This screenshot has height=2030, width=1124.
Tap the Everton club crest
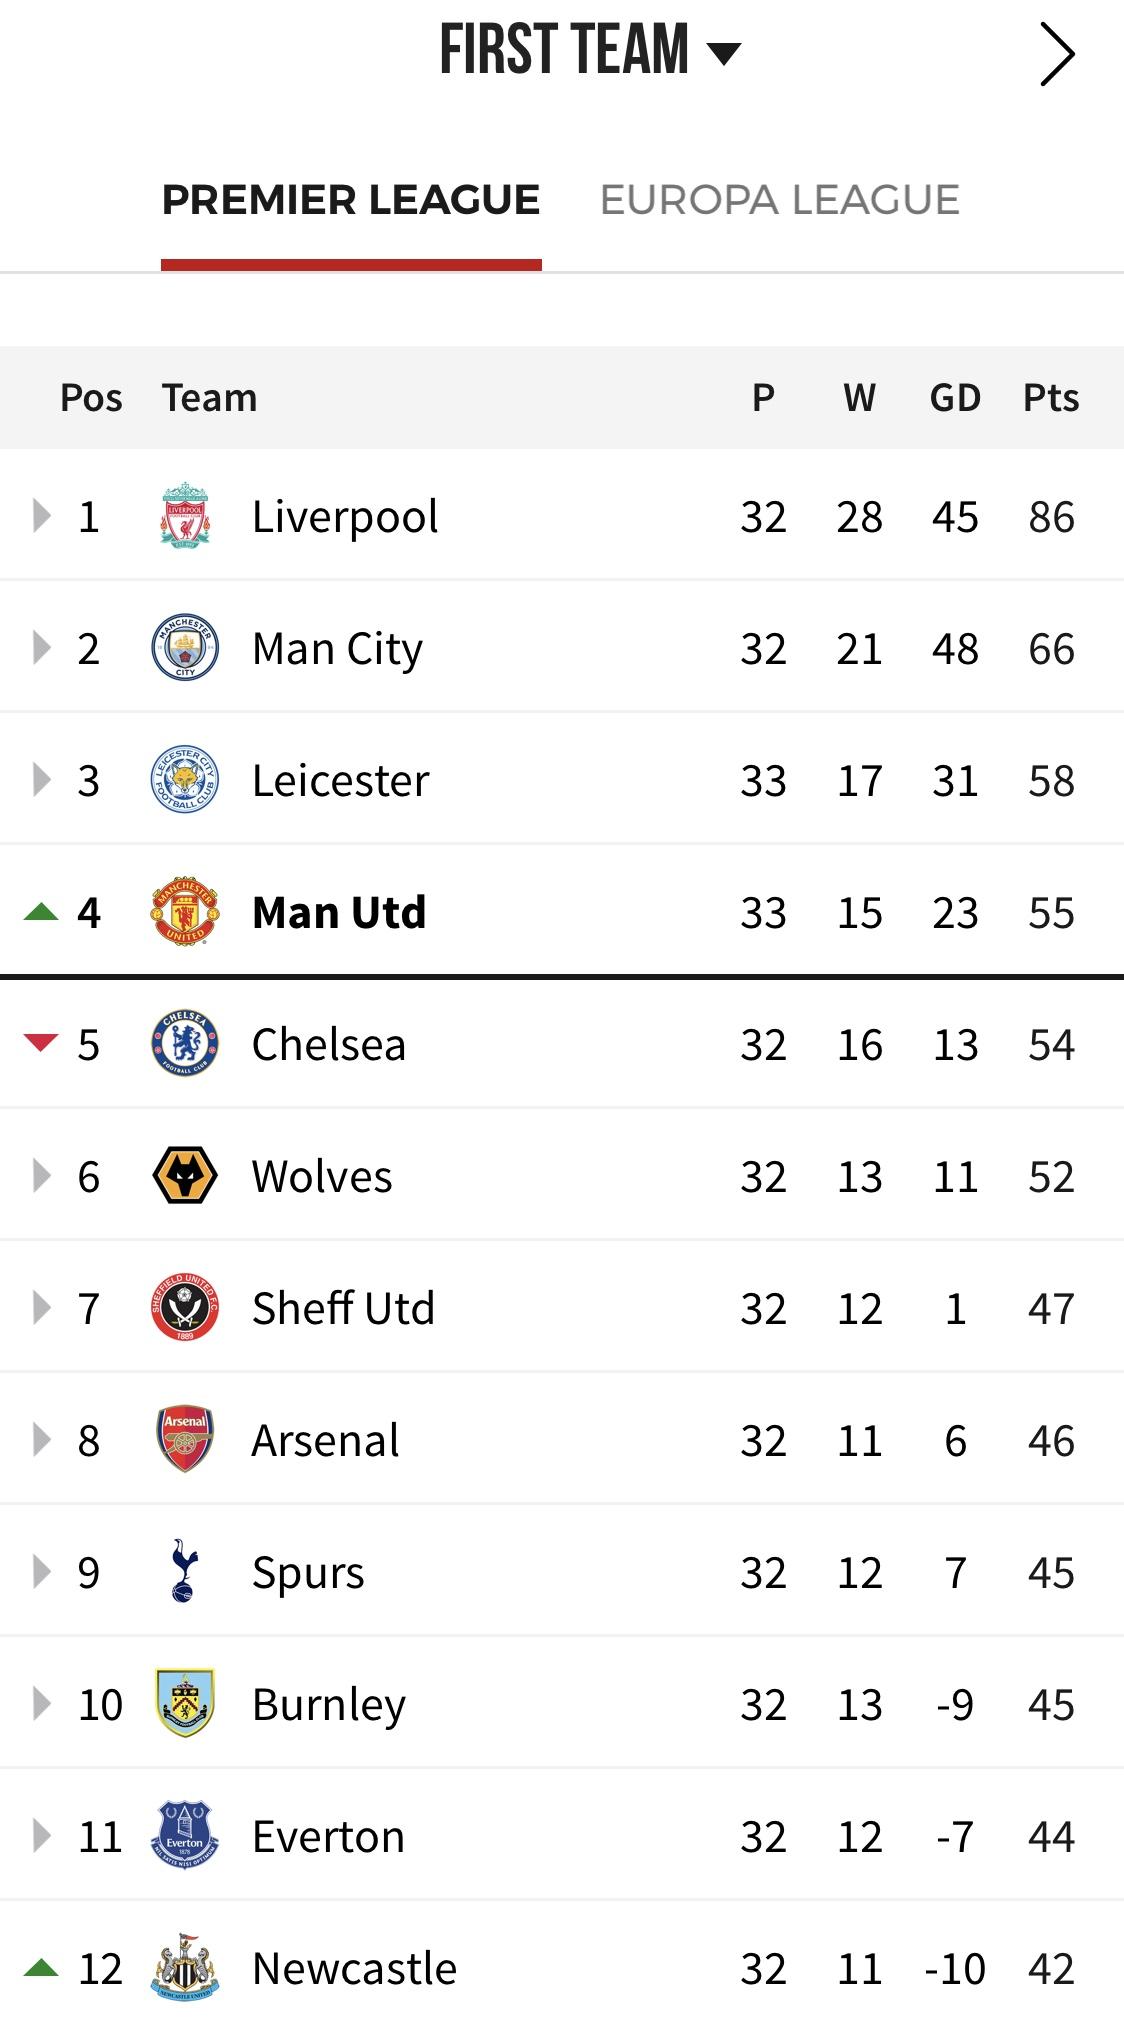(185, 1836)
